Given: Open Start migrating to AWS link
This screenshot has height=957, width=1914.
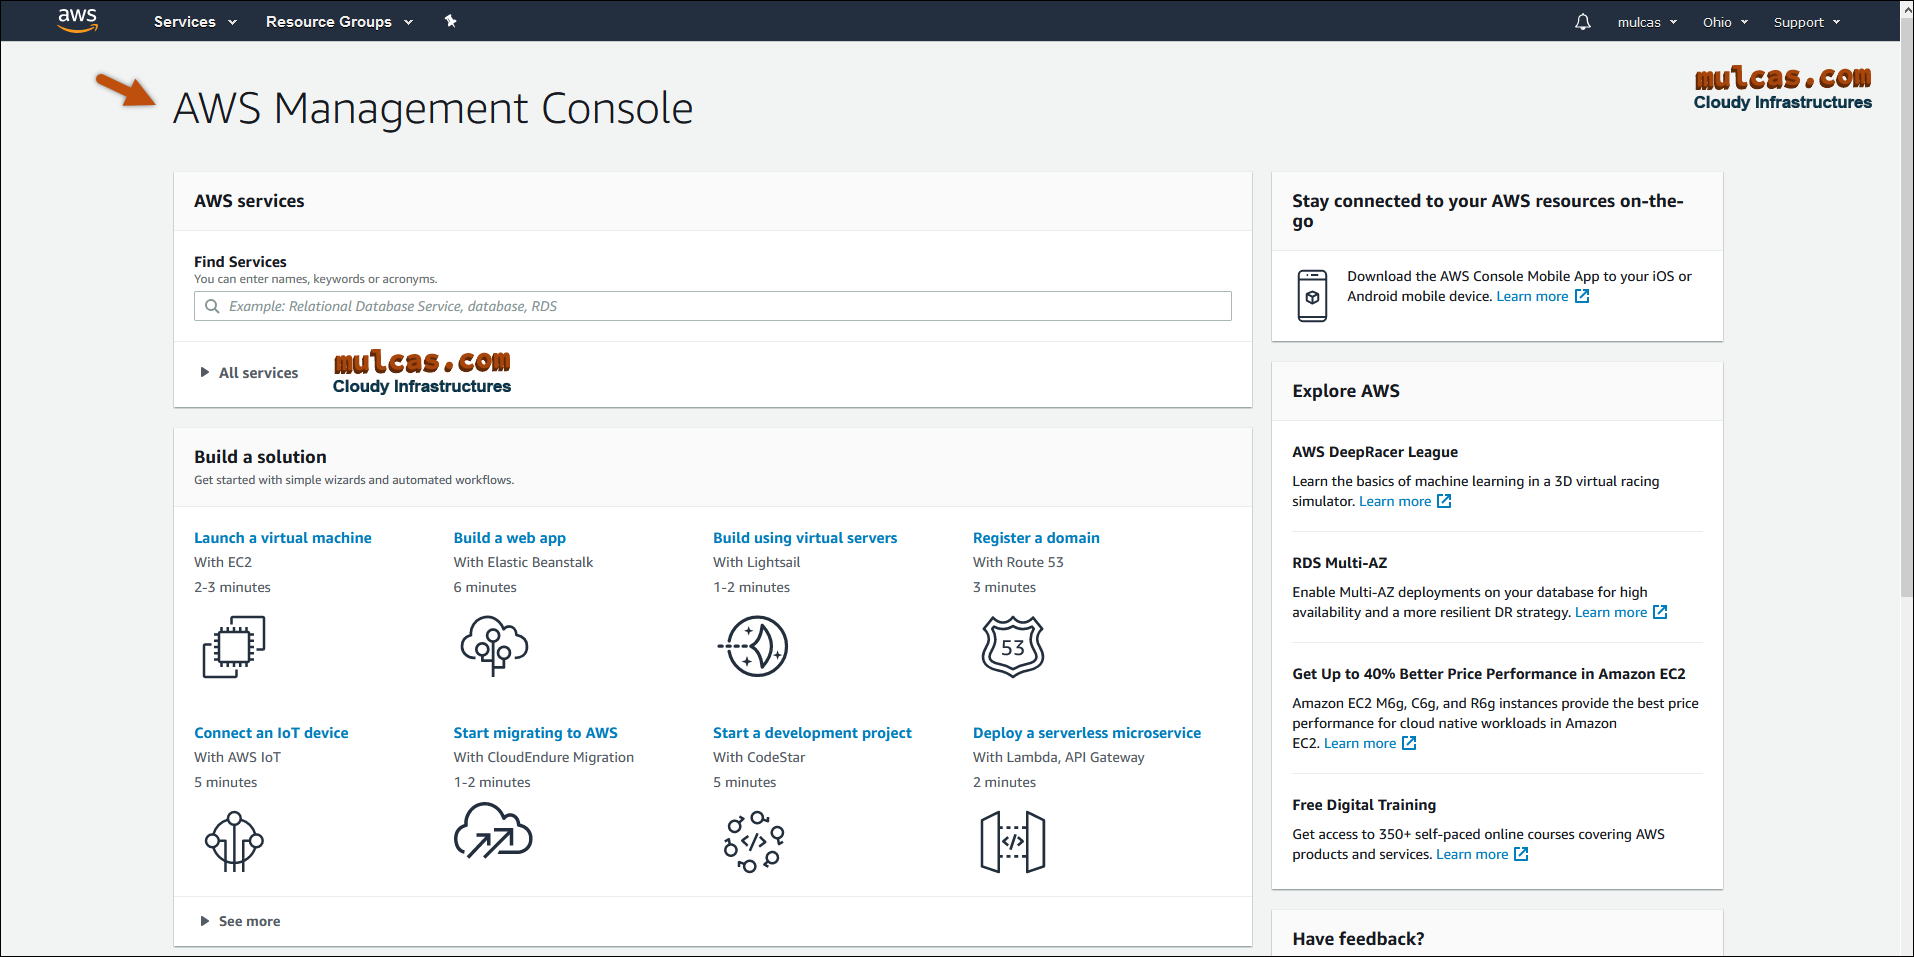Looking at the screenshot, I should coord(535,732).
